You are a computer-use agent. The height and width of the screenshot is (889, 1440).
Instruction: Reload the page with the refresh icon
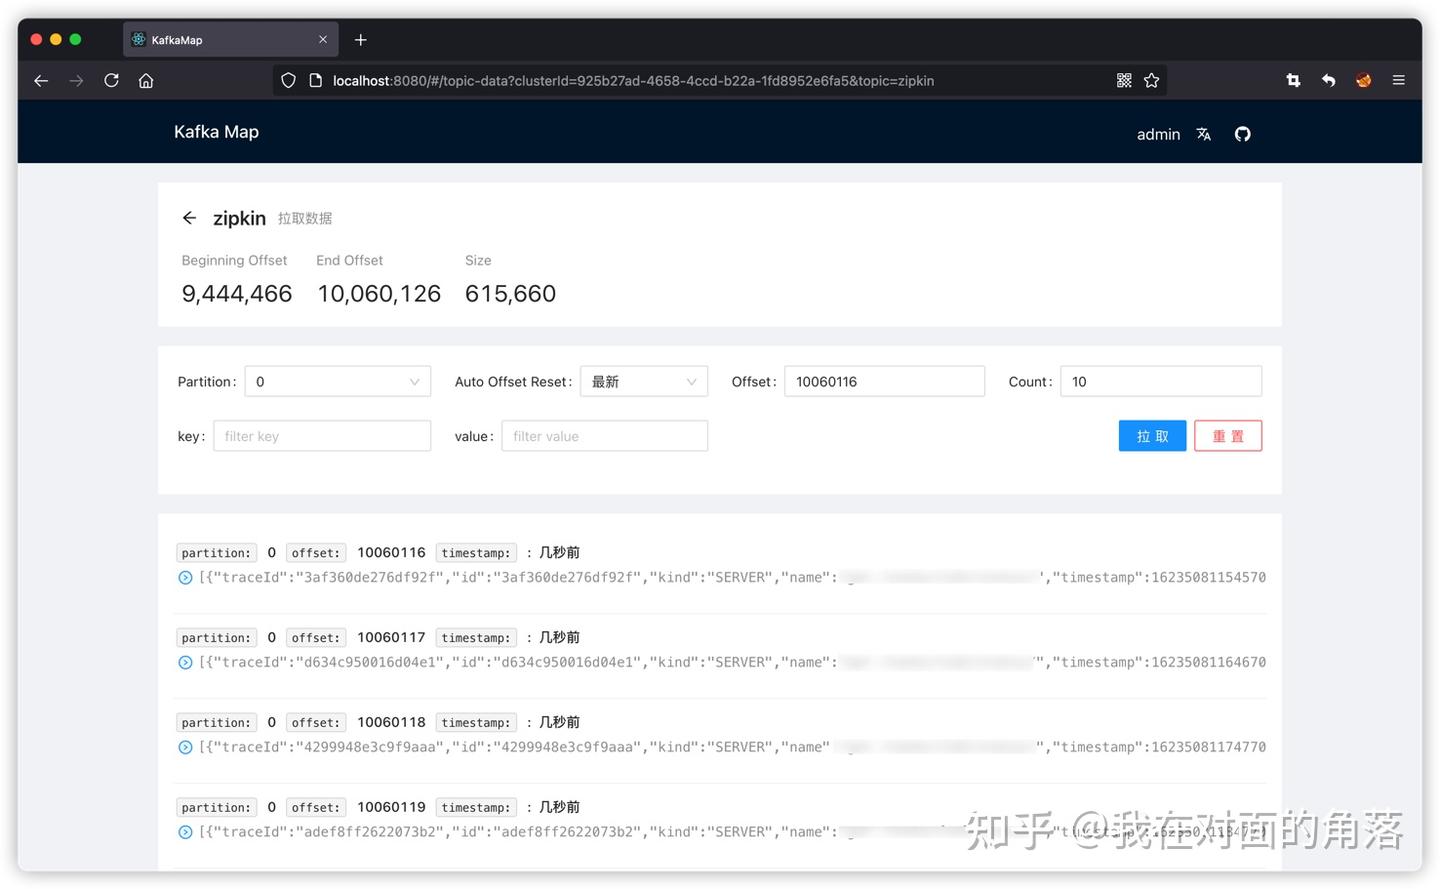click(x=111, y=80)
